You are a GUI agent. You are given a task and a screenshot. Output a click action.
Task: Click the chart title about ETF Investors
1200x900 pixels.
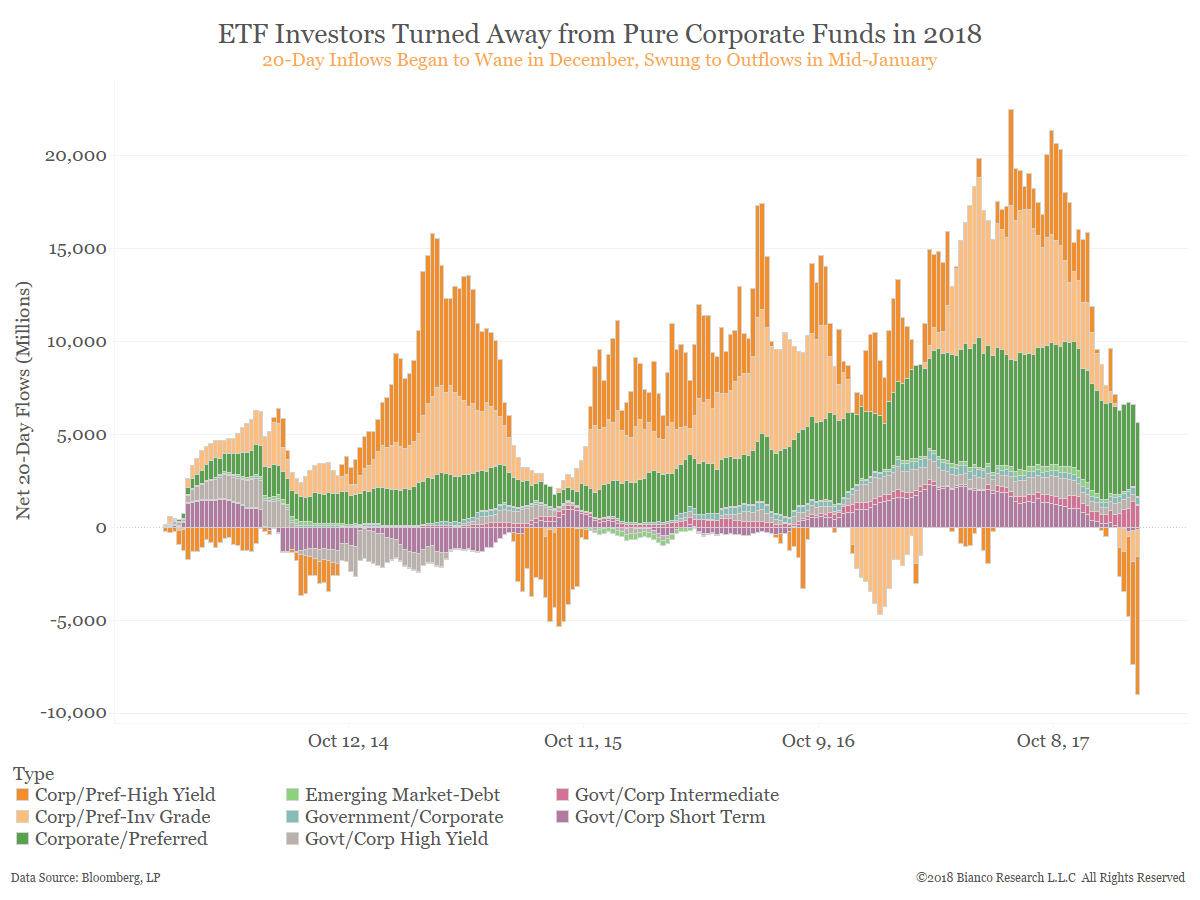(x=600, y=35)
